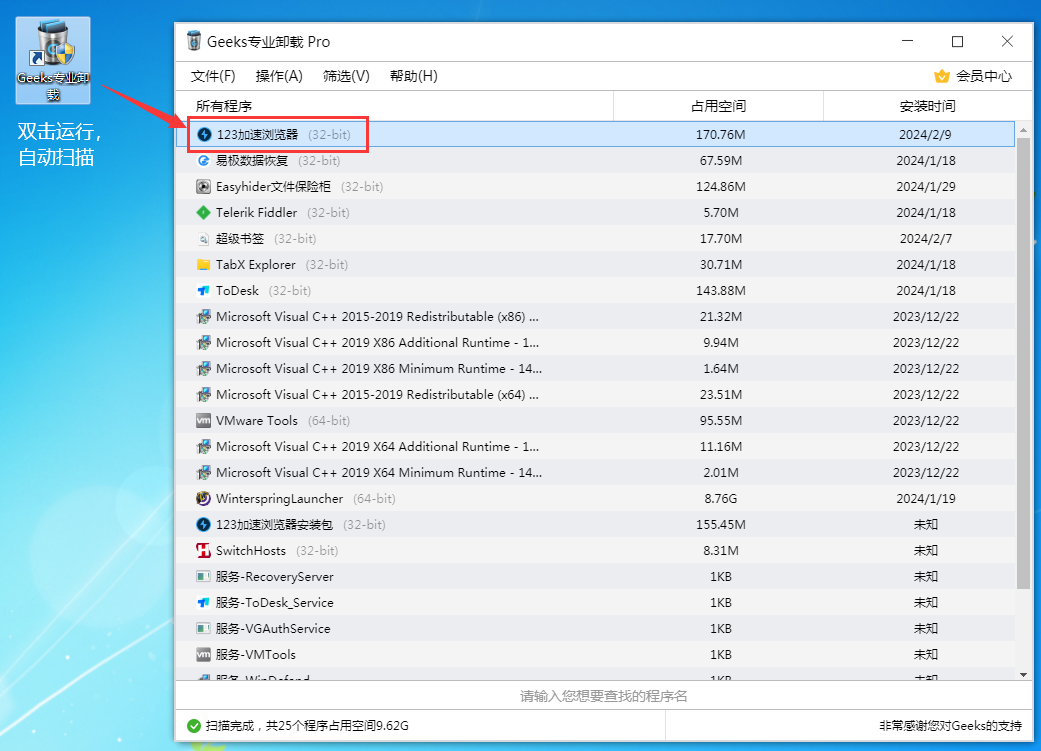1041x751 pixels.
Task: Click the vertical scrollbar thumb
Action: click(1023, 363)
